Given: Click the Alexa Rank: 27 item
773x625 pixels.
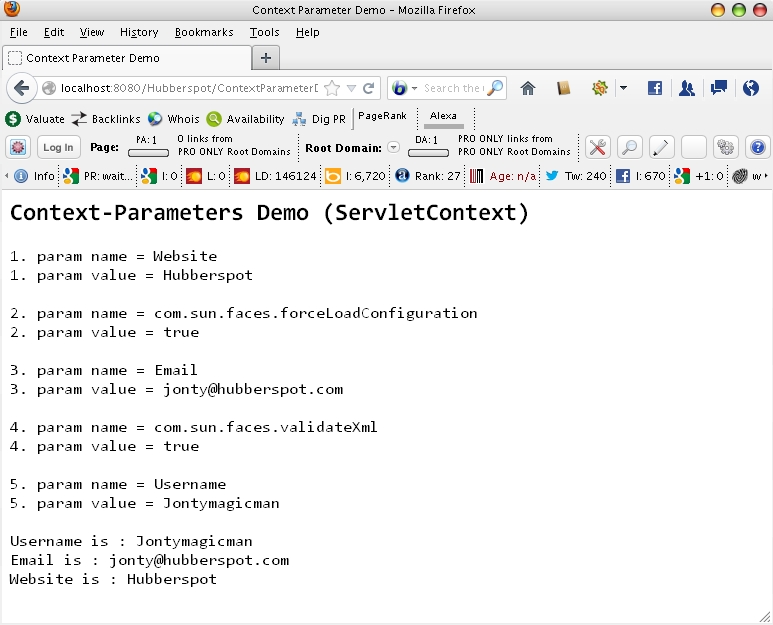Looking at the screenshot, I should [427, 176].
